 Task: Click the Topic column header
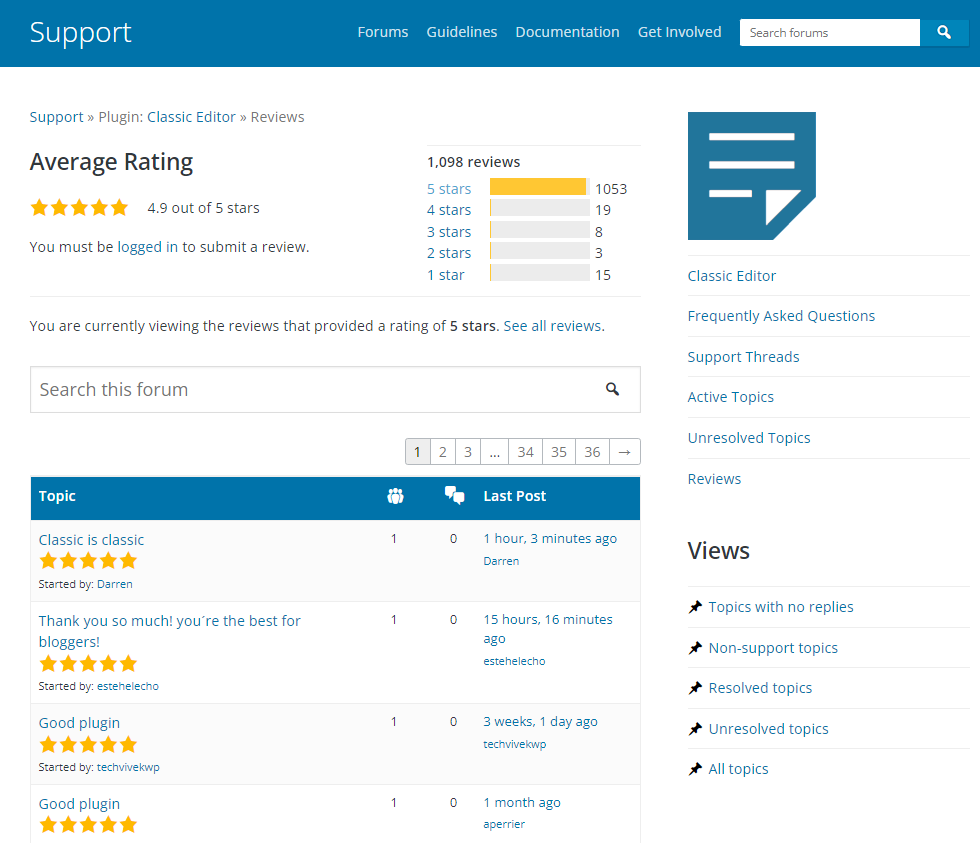(x=57, y=496)
